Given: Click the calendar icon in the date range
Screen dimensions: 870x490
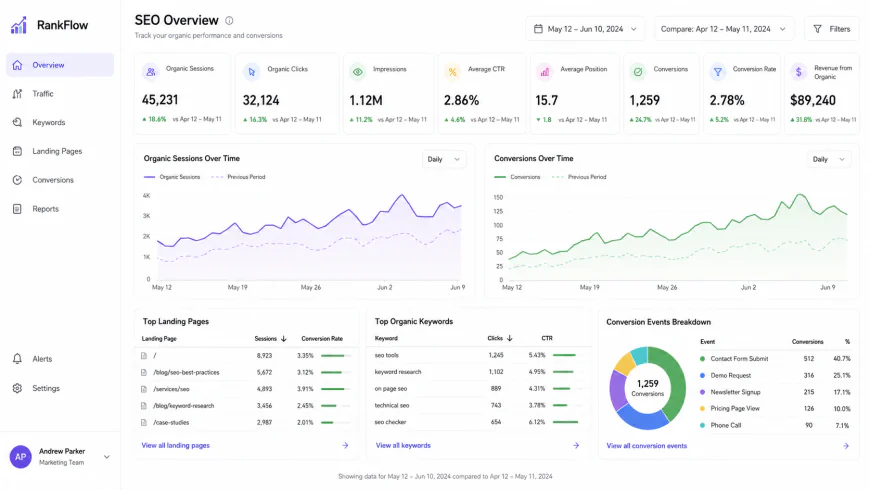Looking at the screenshot, I should (x=538, y=29).
